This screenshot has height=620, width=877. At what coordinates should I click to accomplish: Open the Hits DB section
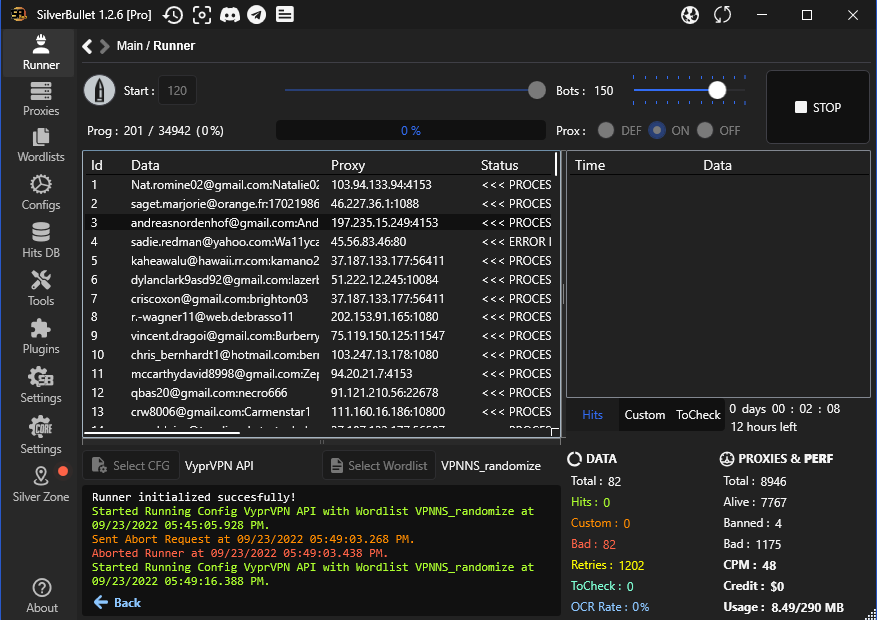pyautogui.click(x=40, y=241)
